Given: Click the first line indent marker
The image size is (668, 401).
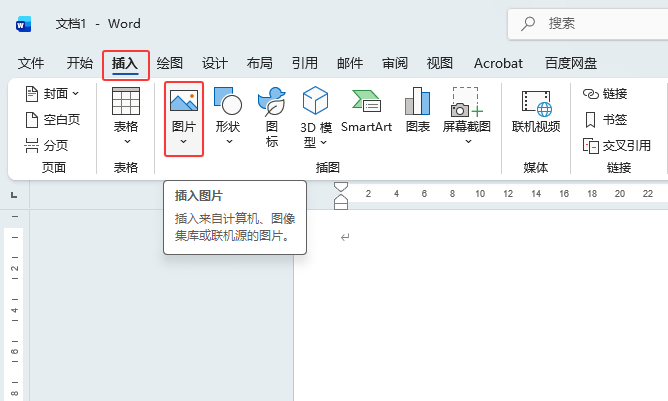Looking at the screenshot, I should pyautogui.click(x=341, y=188).
